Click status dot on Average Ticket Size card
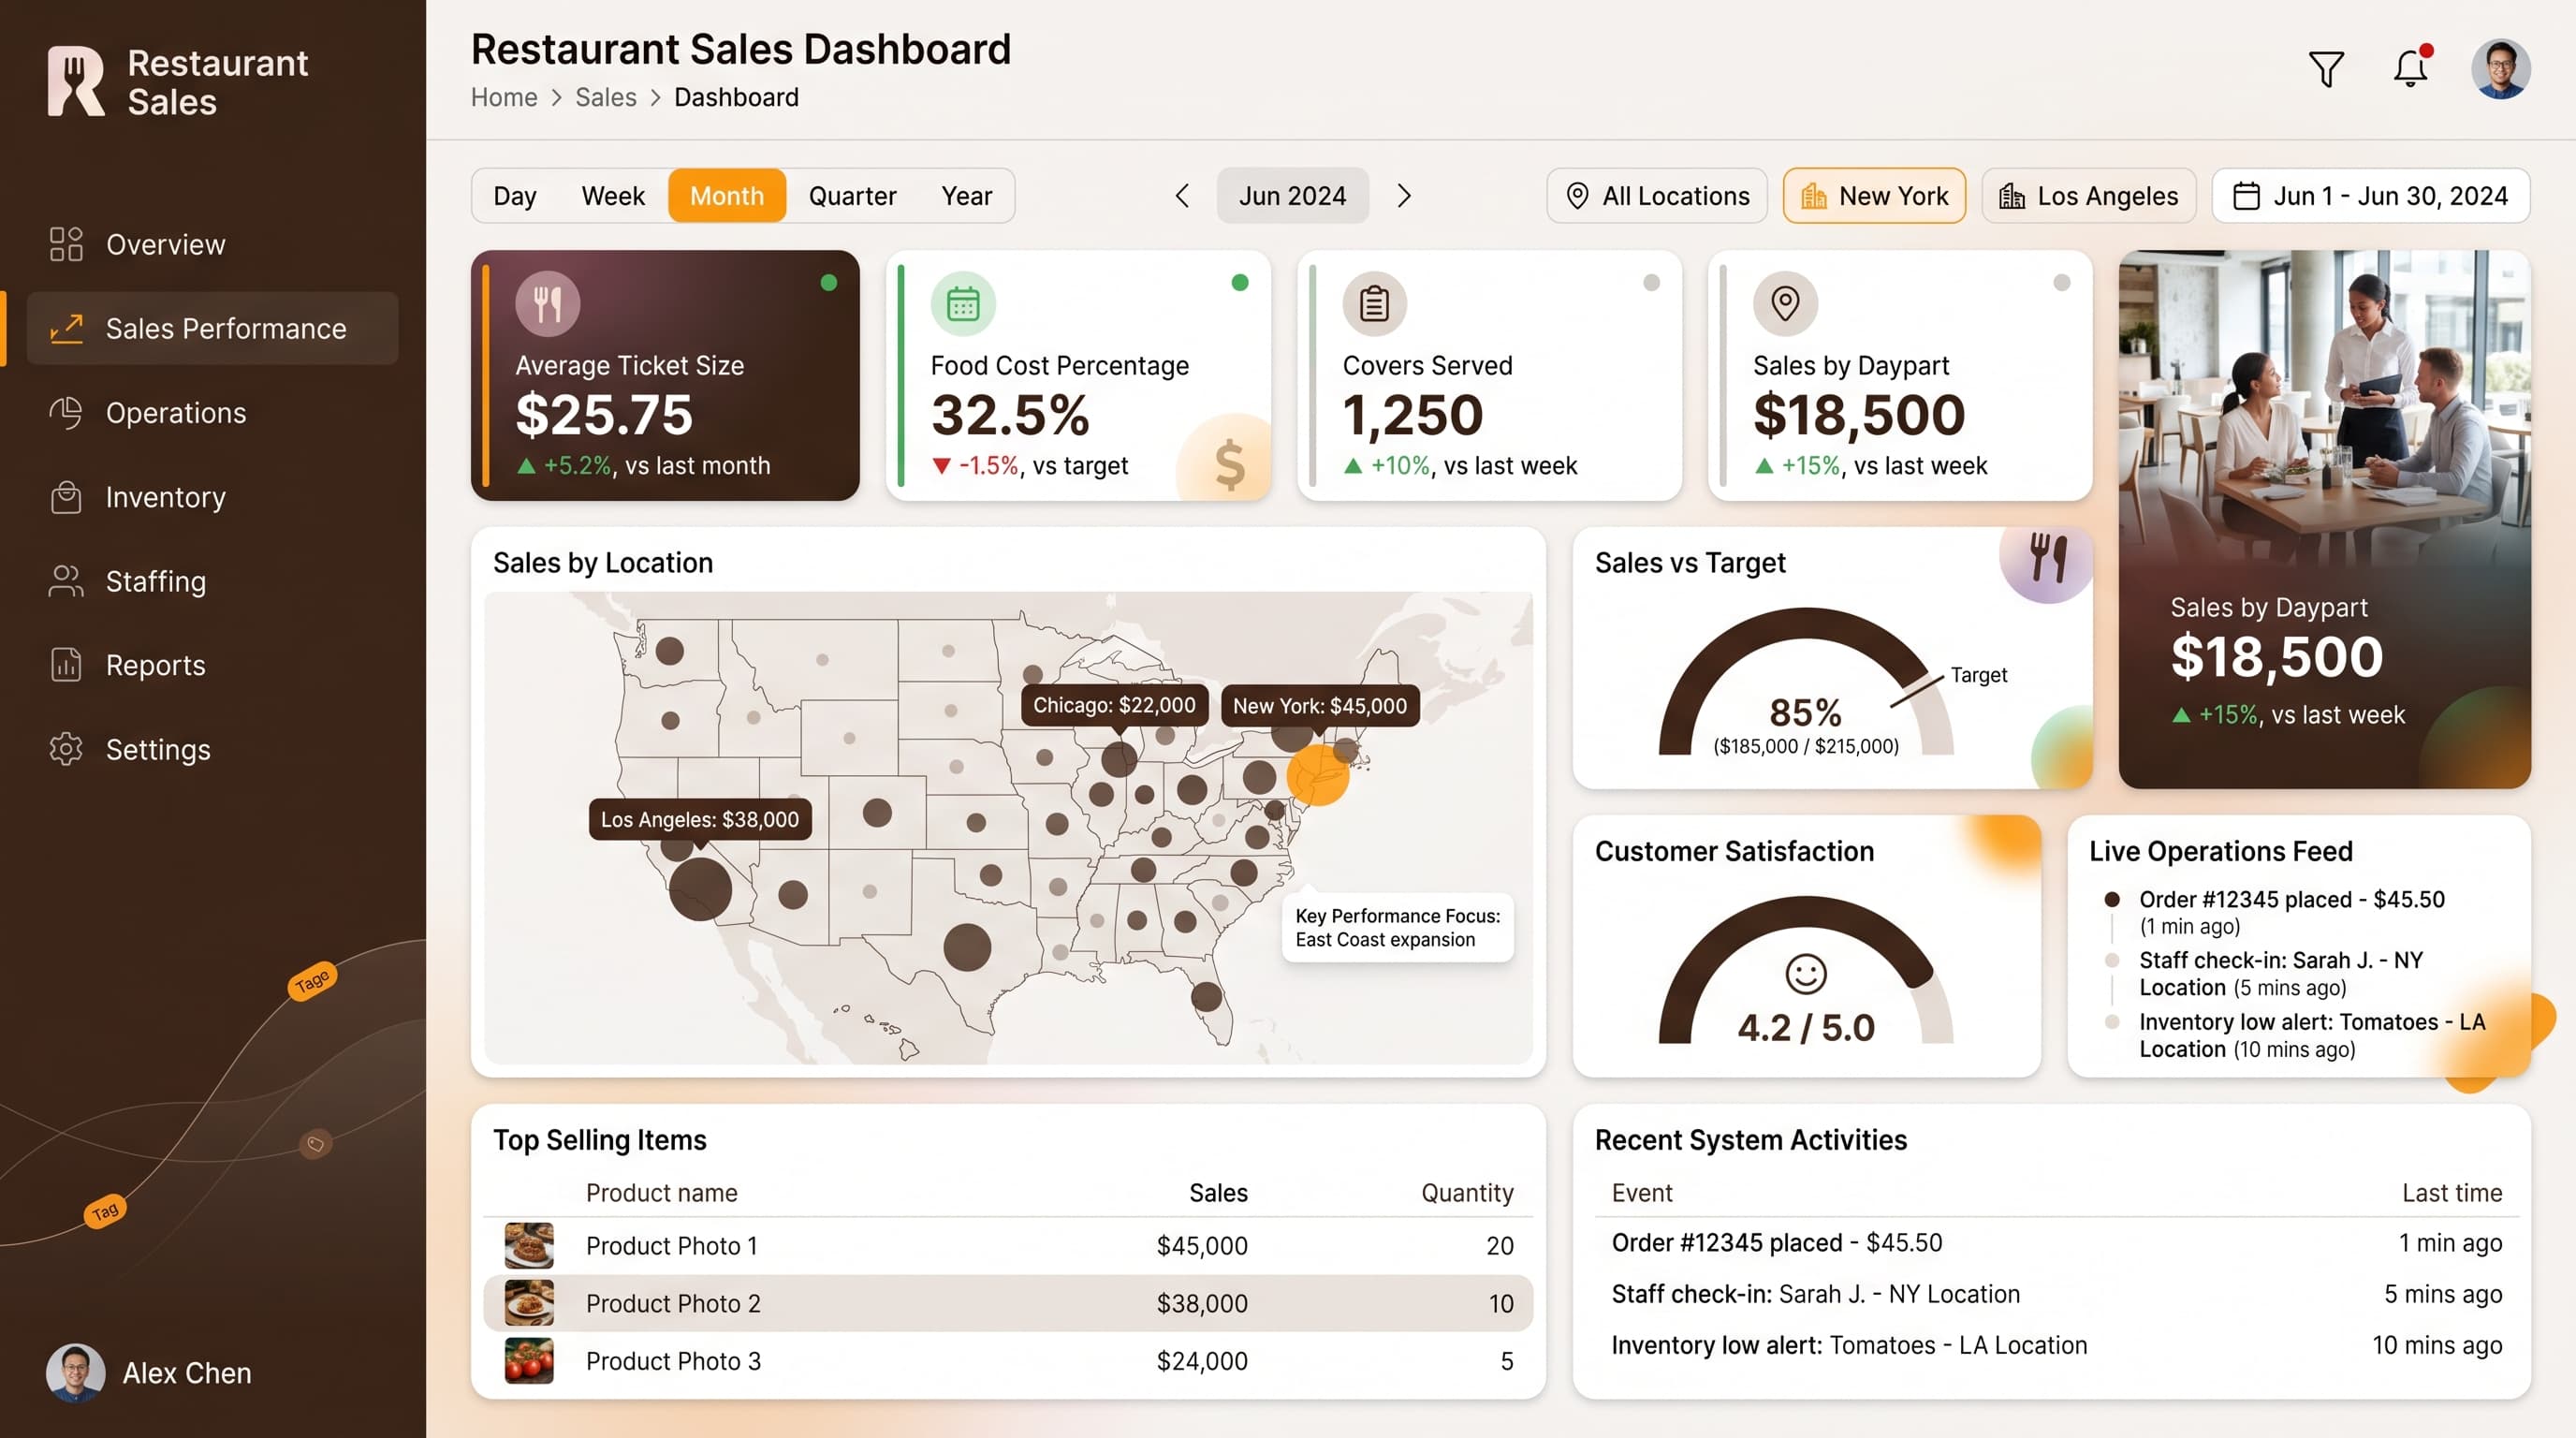Viewport: 2576px width, 1438px height. coord(828,283)
